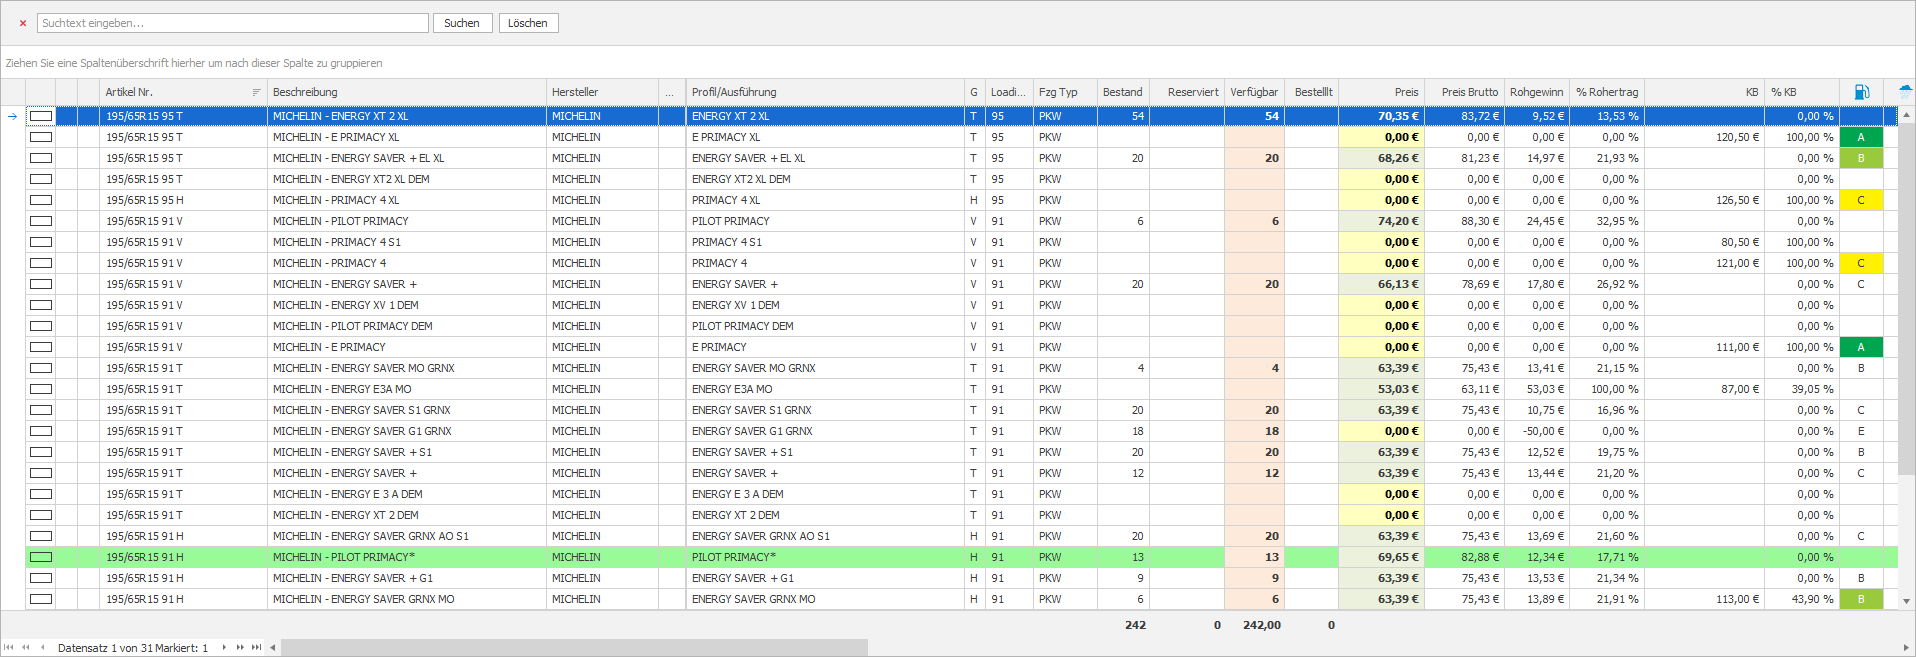Tick checkbox for MICHELIN - PILOT PRIMACY* green row
Viewport: 1916px width, 657px height.
[41, 557]
